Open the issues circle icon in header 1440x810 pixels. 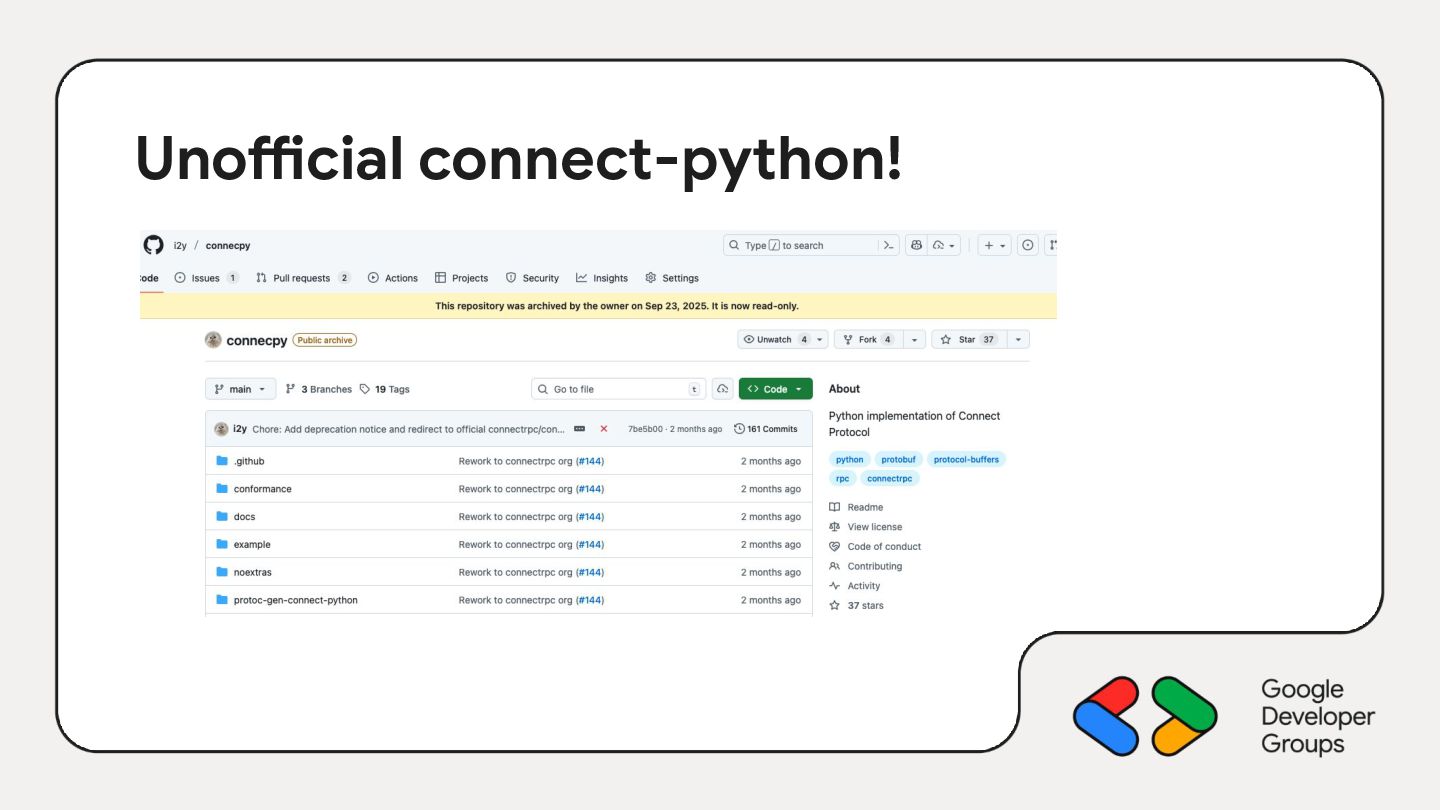[x=1028, y=245]
